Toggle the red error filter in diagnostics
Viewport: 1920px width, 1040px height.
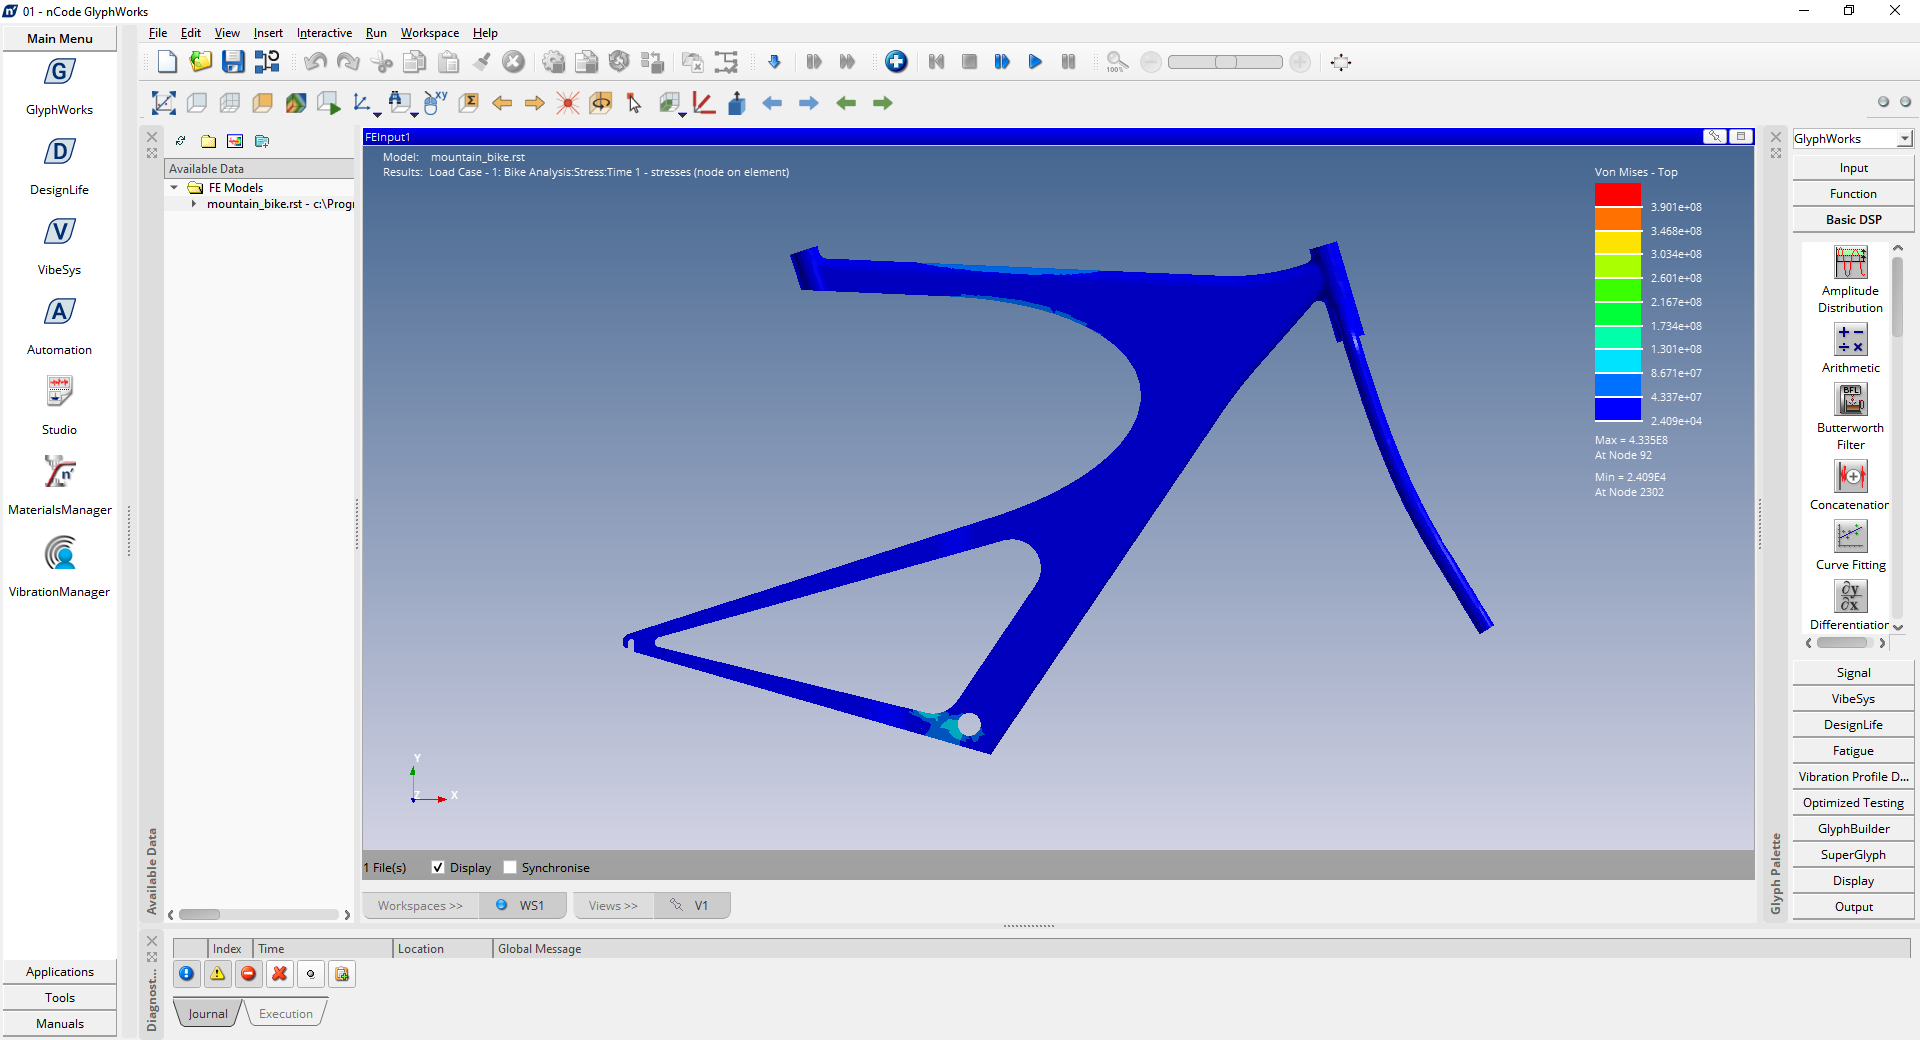pos(249,973)
